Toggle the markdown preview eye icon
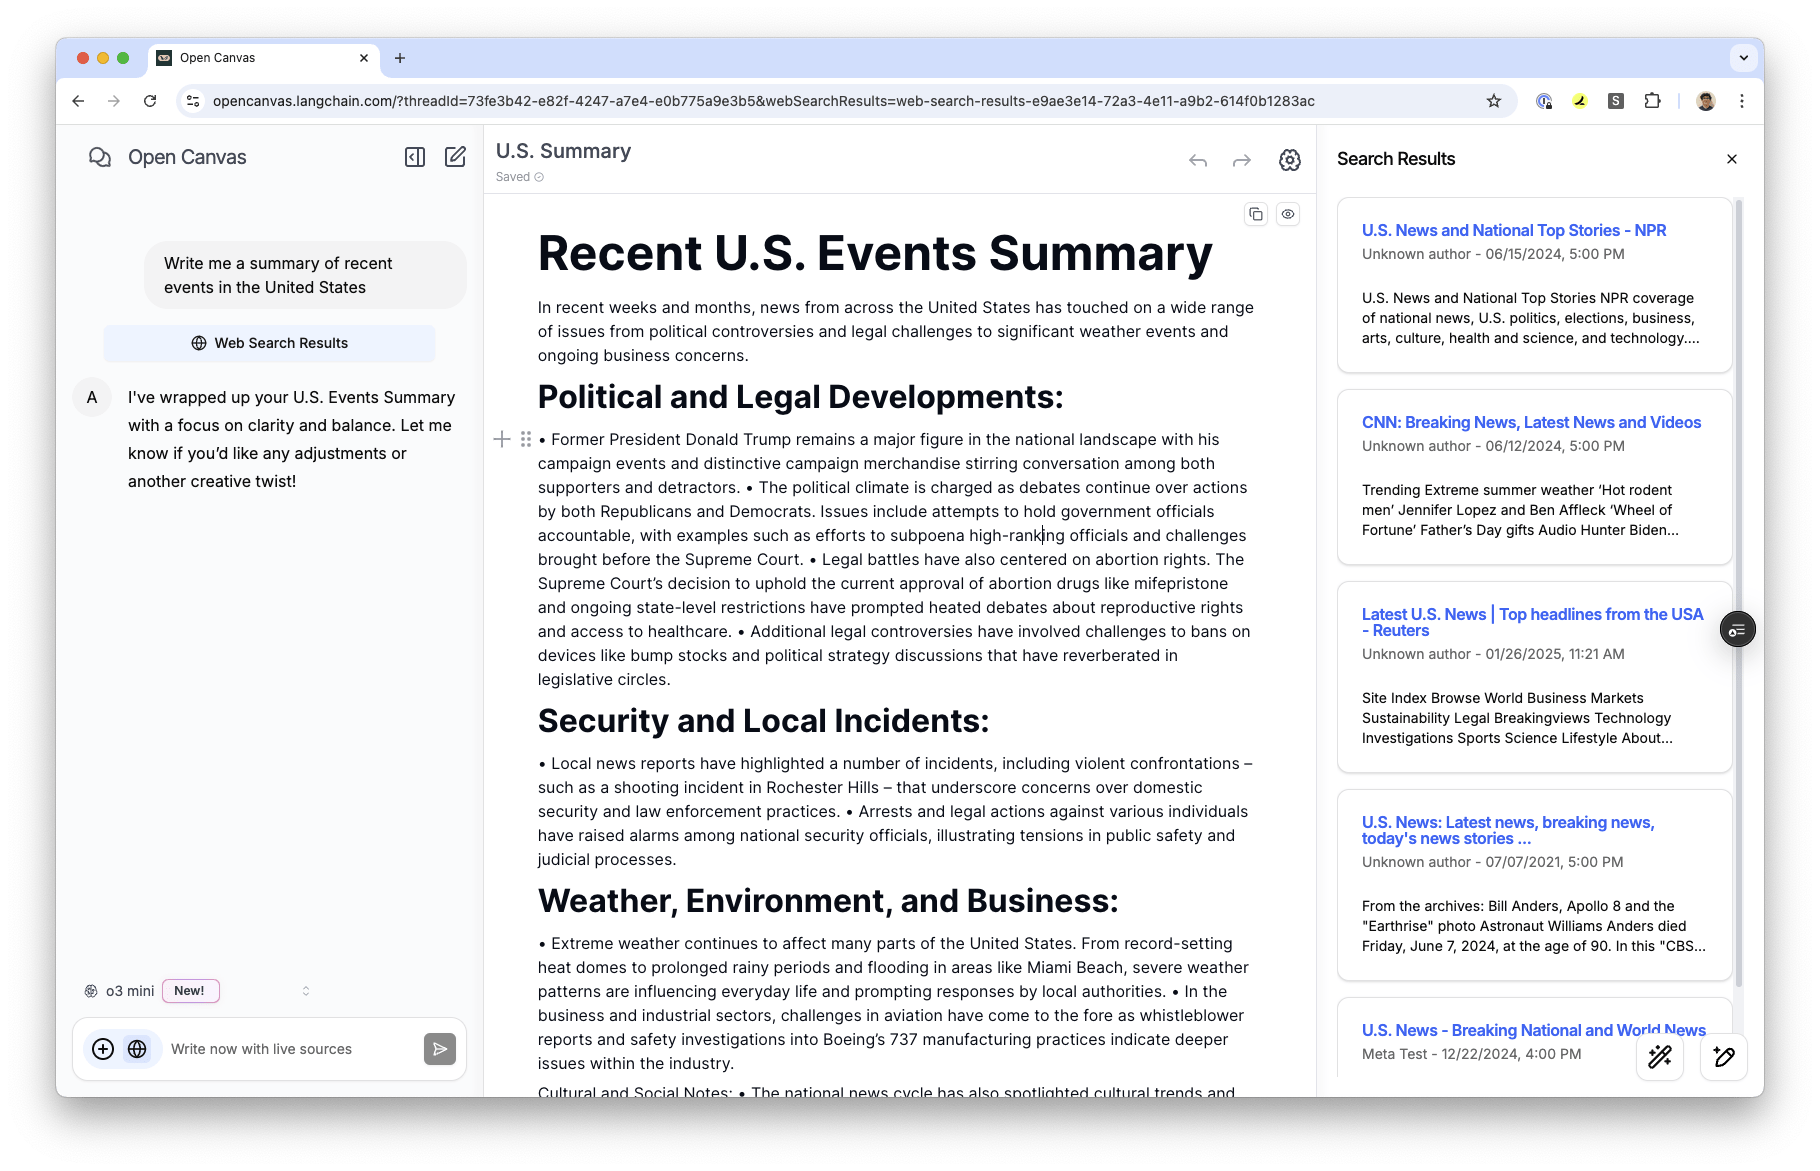 1288,214
